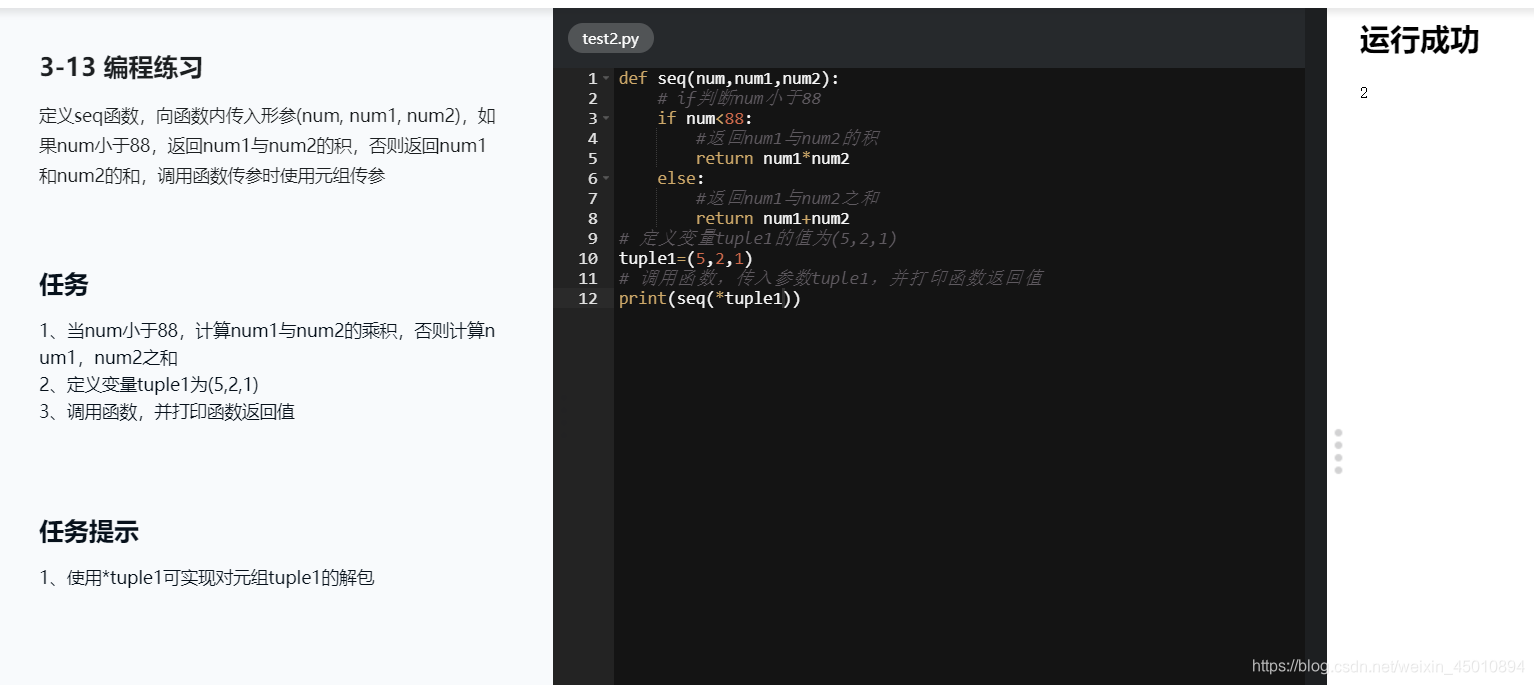Click the comment '# 定义变量tuple1的值为(5,2,1)'
Image resolution: width=1534 pixels, height=685 pixels.
point(758,238)
